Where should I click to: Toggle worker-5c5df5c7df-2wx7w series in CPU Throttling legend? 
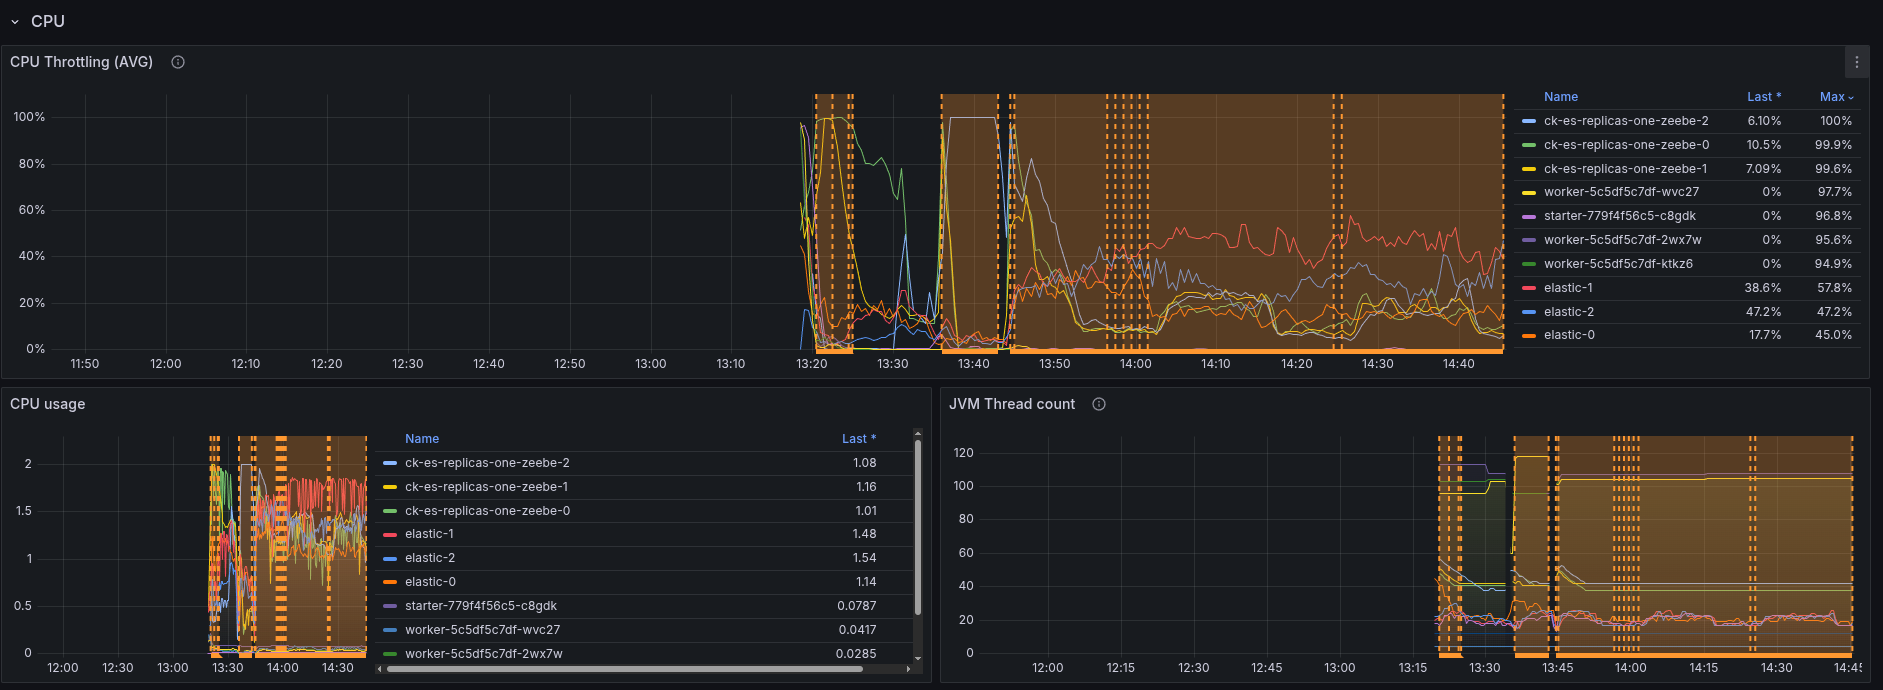click(1622, 240)
